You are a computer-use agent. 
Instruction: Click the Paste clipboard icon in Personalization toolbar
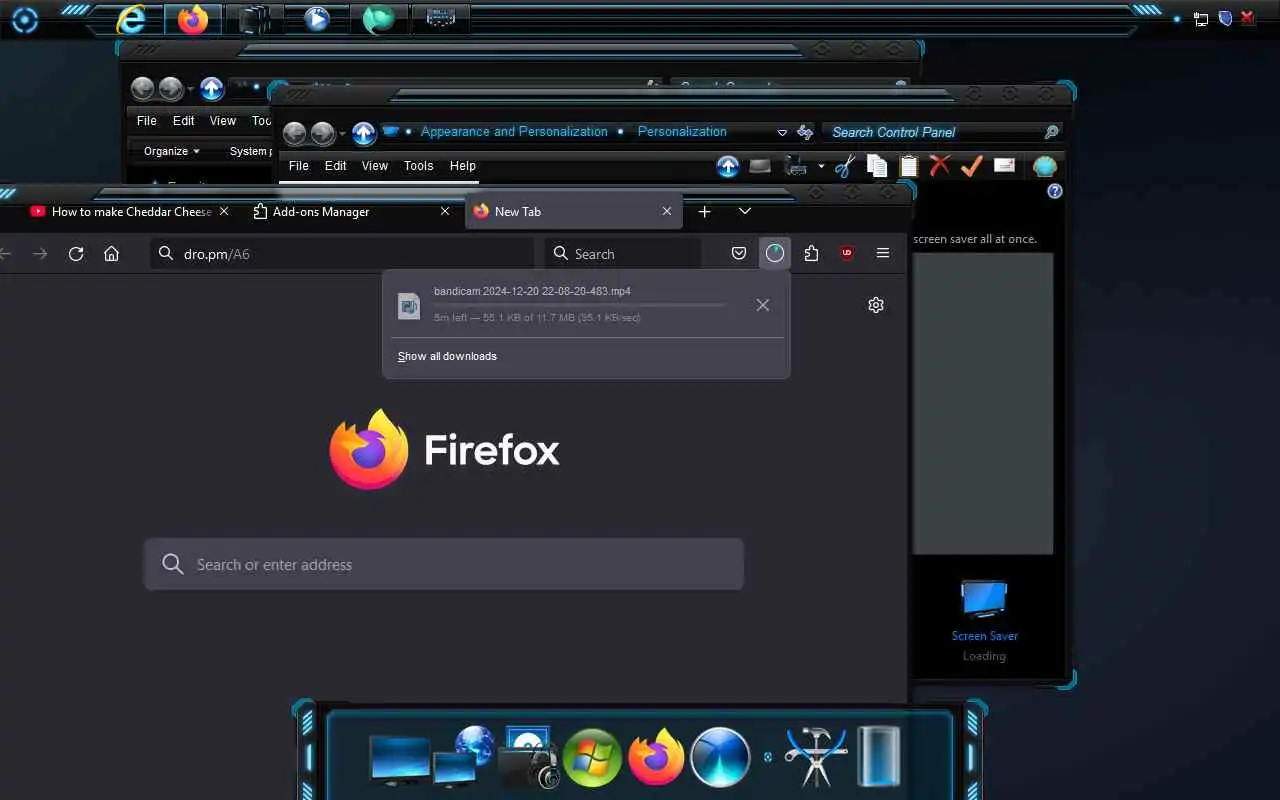908,166
